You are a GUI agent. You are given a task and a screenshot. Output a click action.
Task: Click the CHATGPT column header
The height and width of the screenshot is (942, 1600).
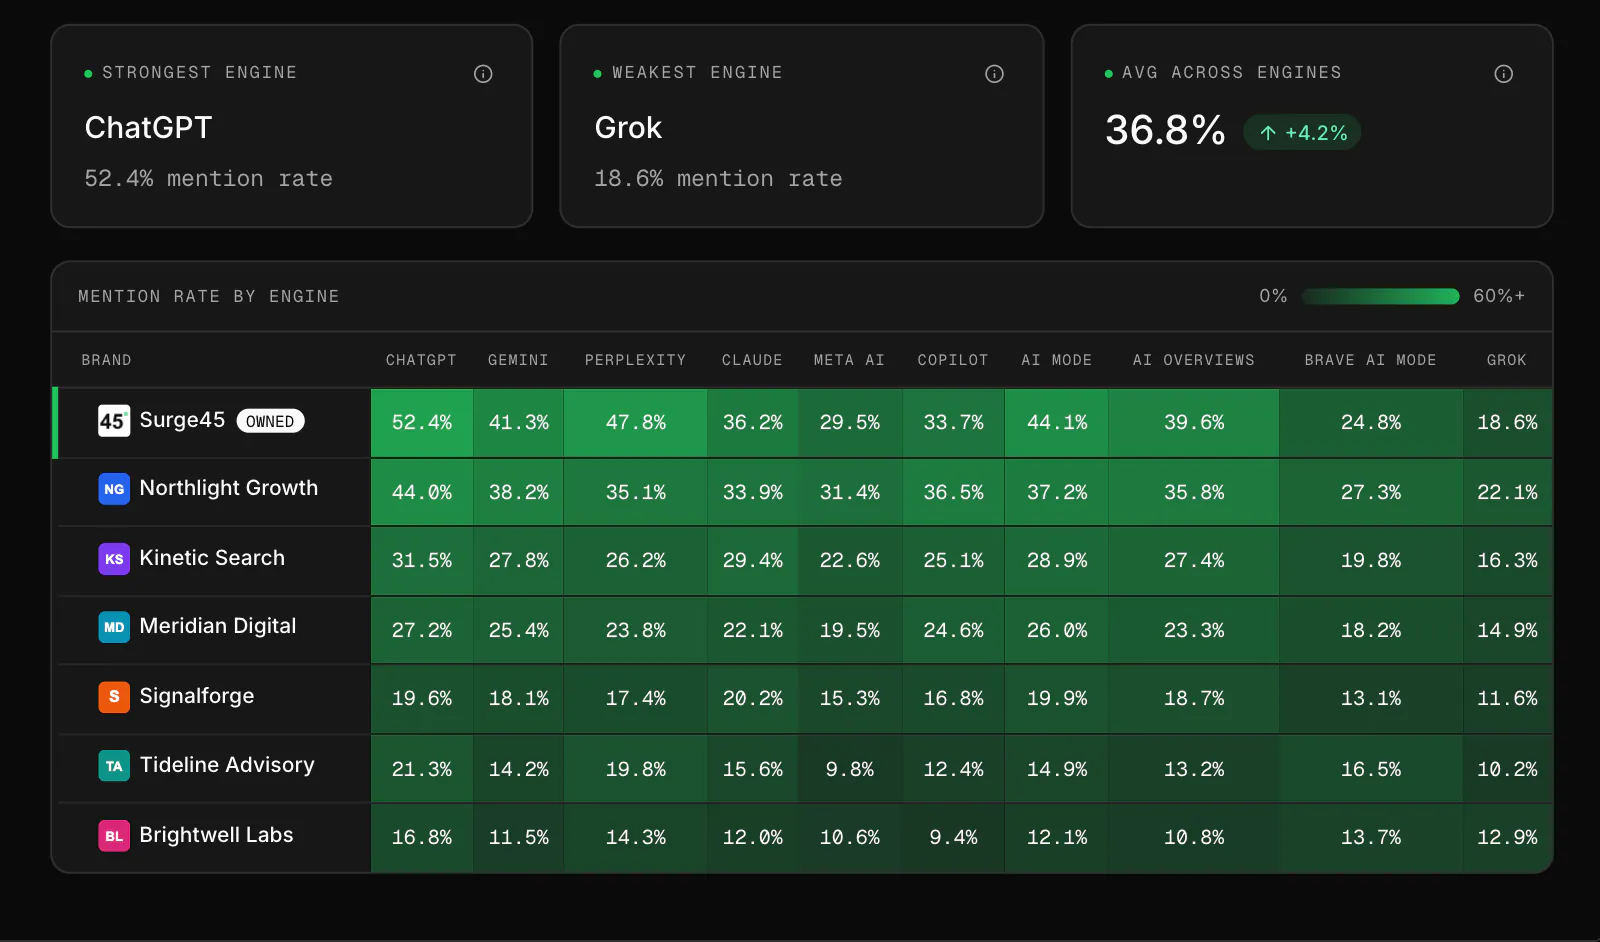421,360
